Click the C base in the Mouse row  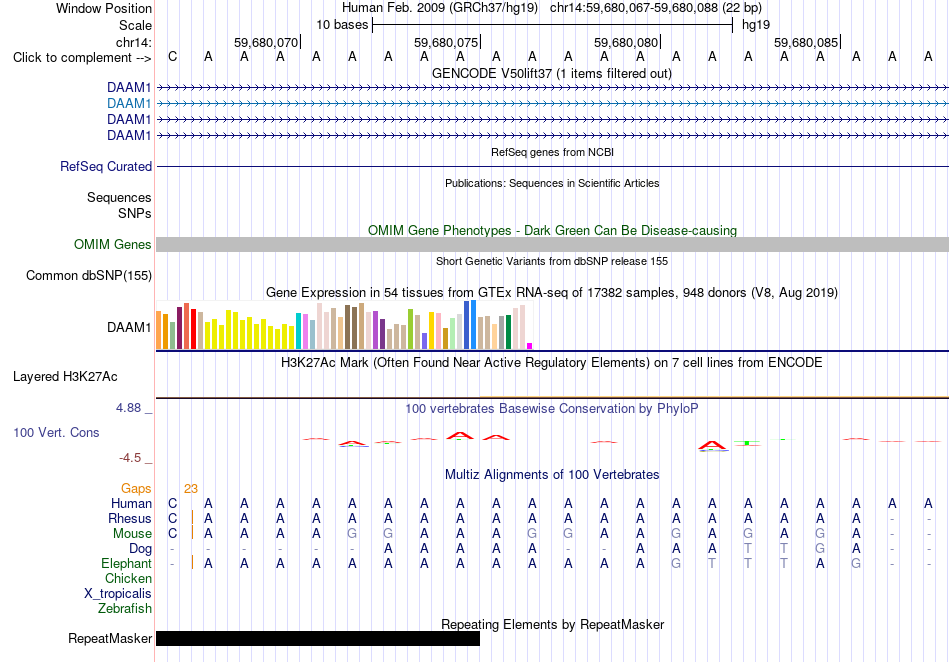pos(173,534)
